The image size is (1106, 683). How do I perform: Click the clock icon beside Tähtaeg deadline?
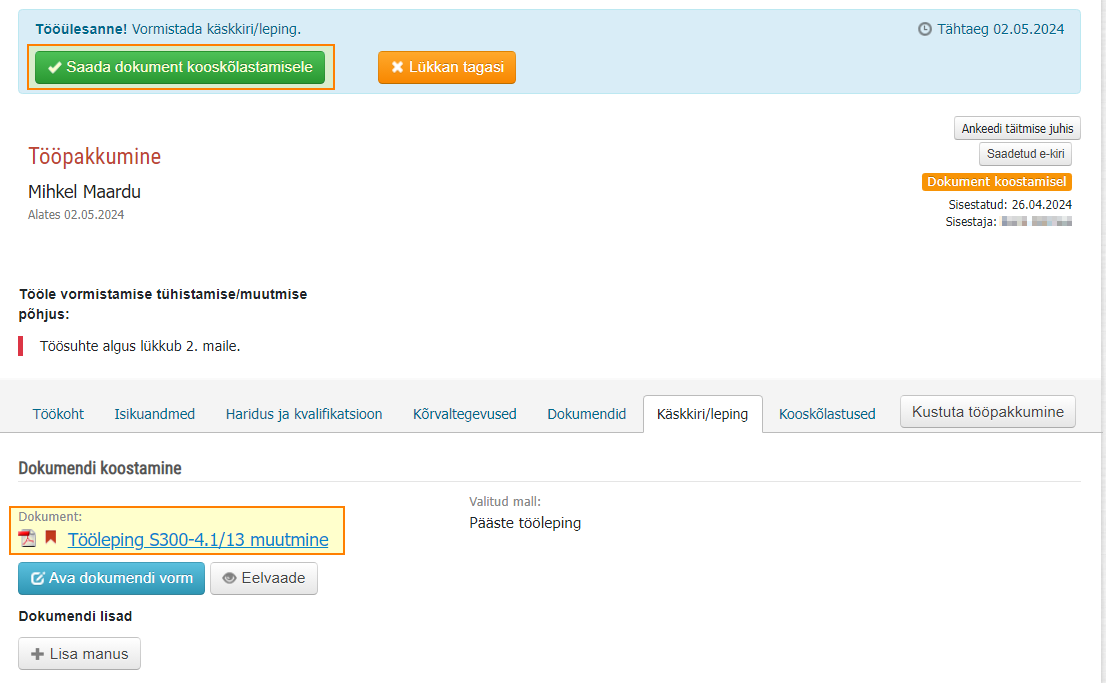pos(924,29)
